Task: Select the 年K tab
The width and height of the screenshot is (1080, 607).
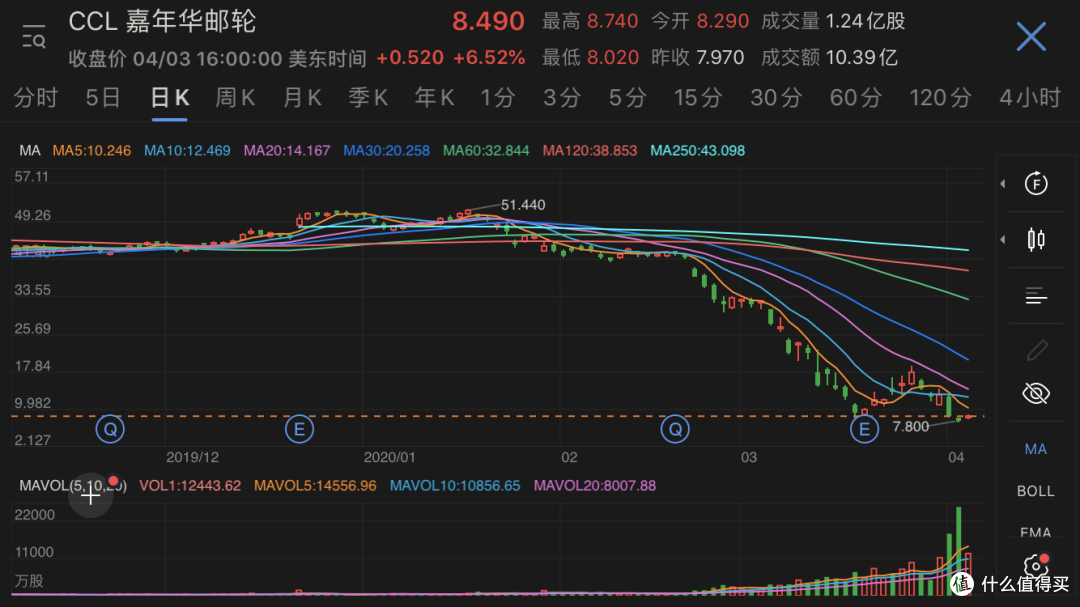Action: click(434, 98)
